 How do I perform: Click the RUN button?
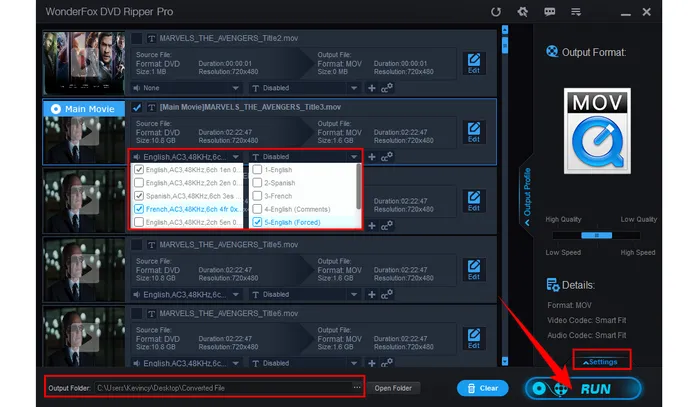(583, 389)
